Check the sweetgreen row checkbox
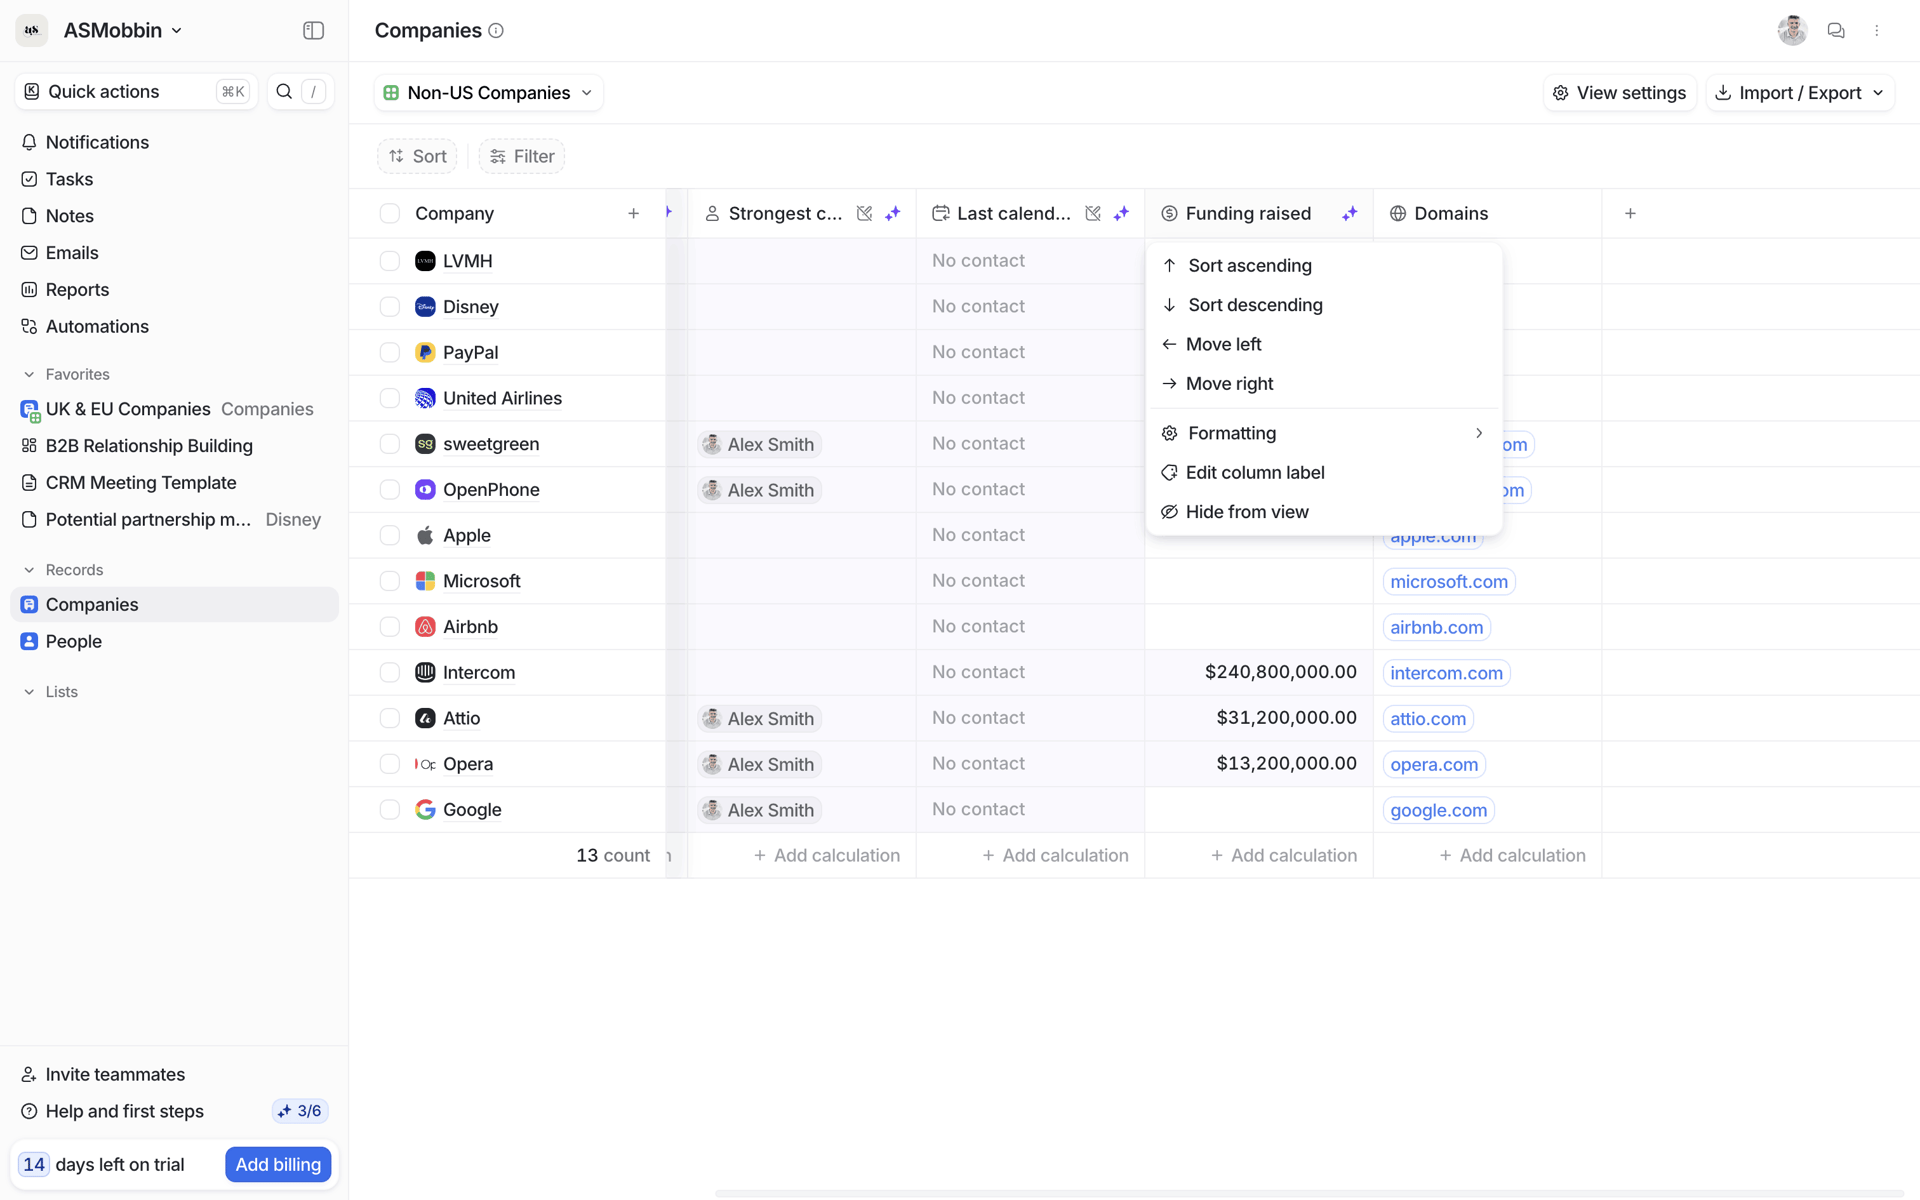1920x1200 pixels. [390, 444]
